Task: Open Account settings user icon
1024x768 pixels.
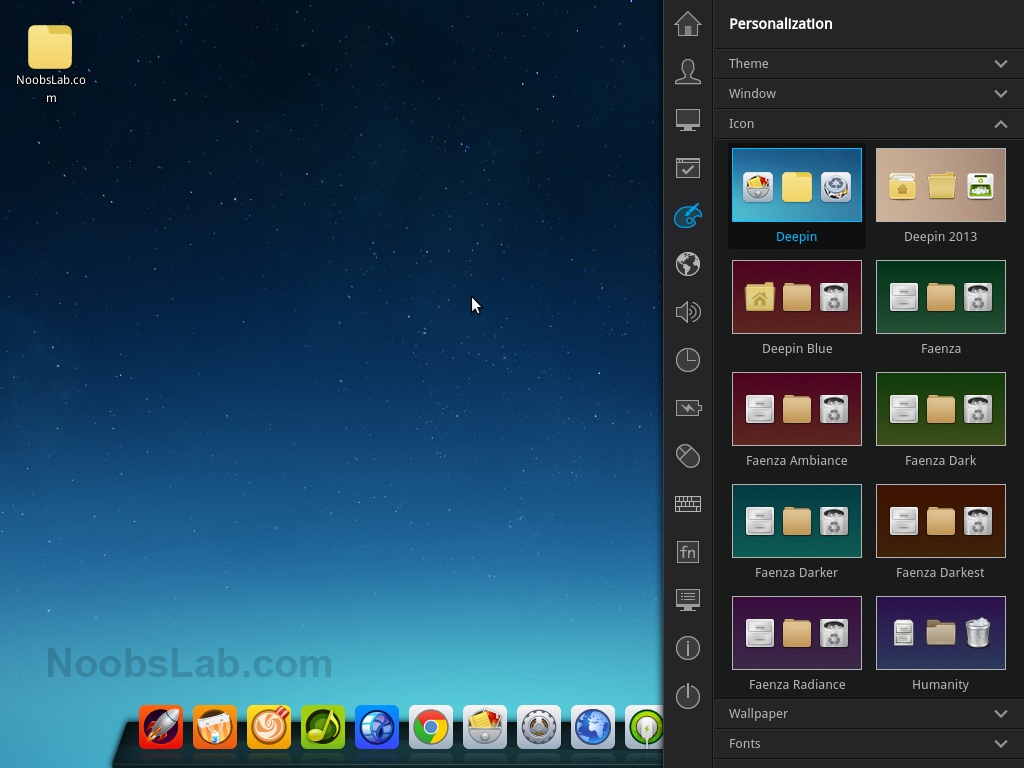Action: (688, 72)
